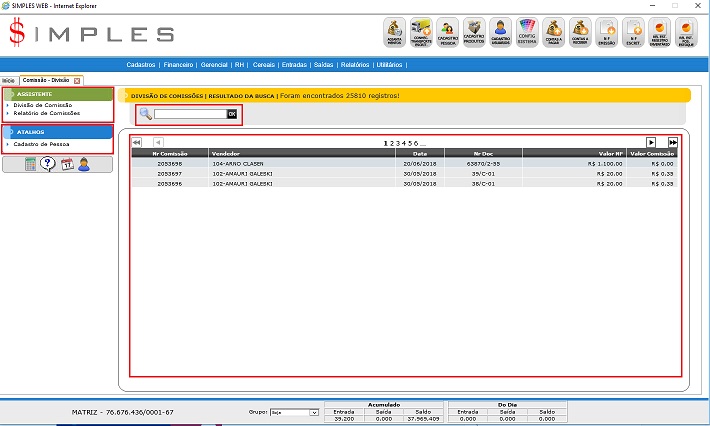The image size is (710, 426).
Task: Close the Comissão - Divisão tab
Action: point(78,80)
